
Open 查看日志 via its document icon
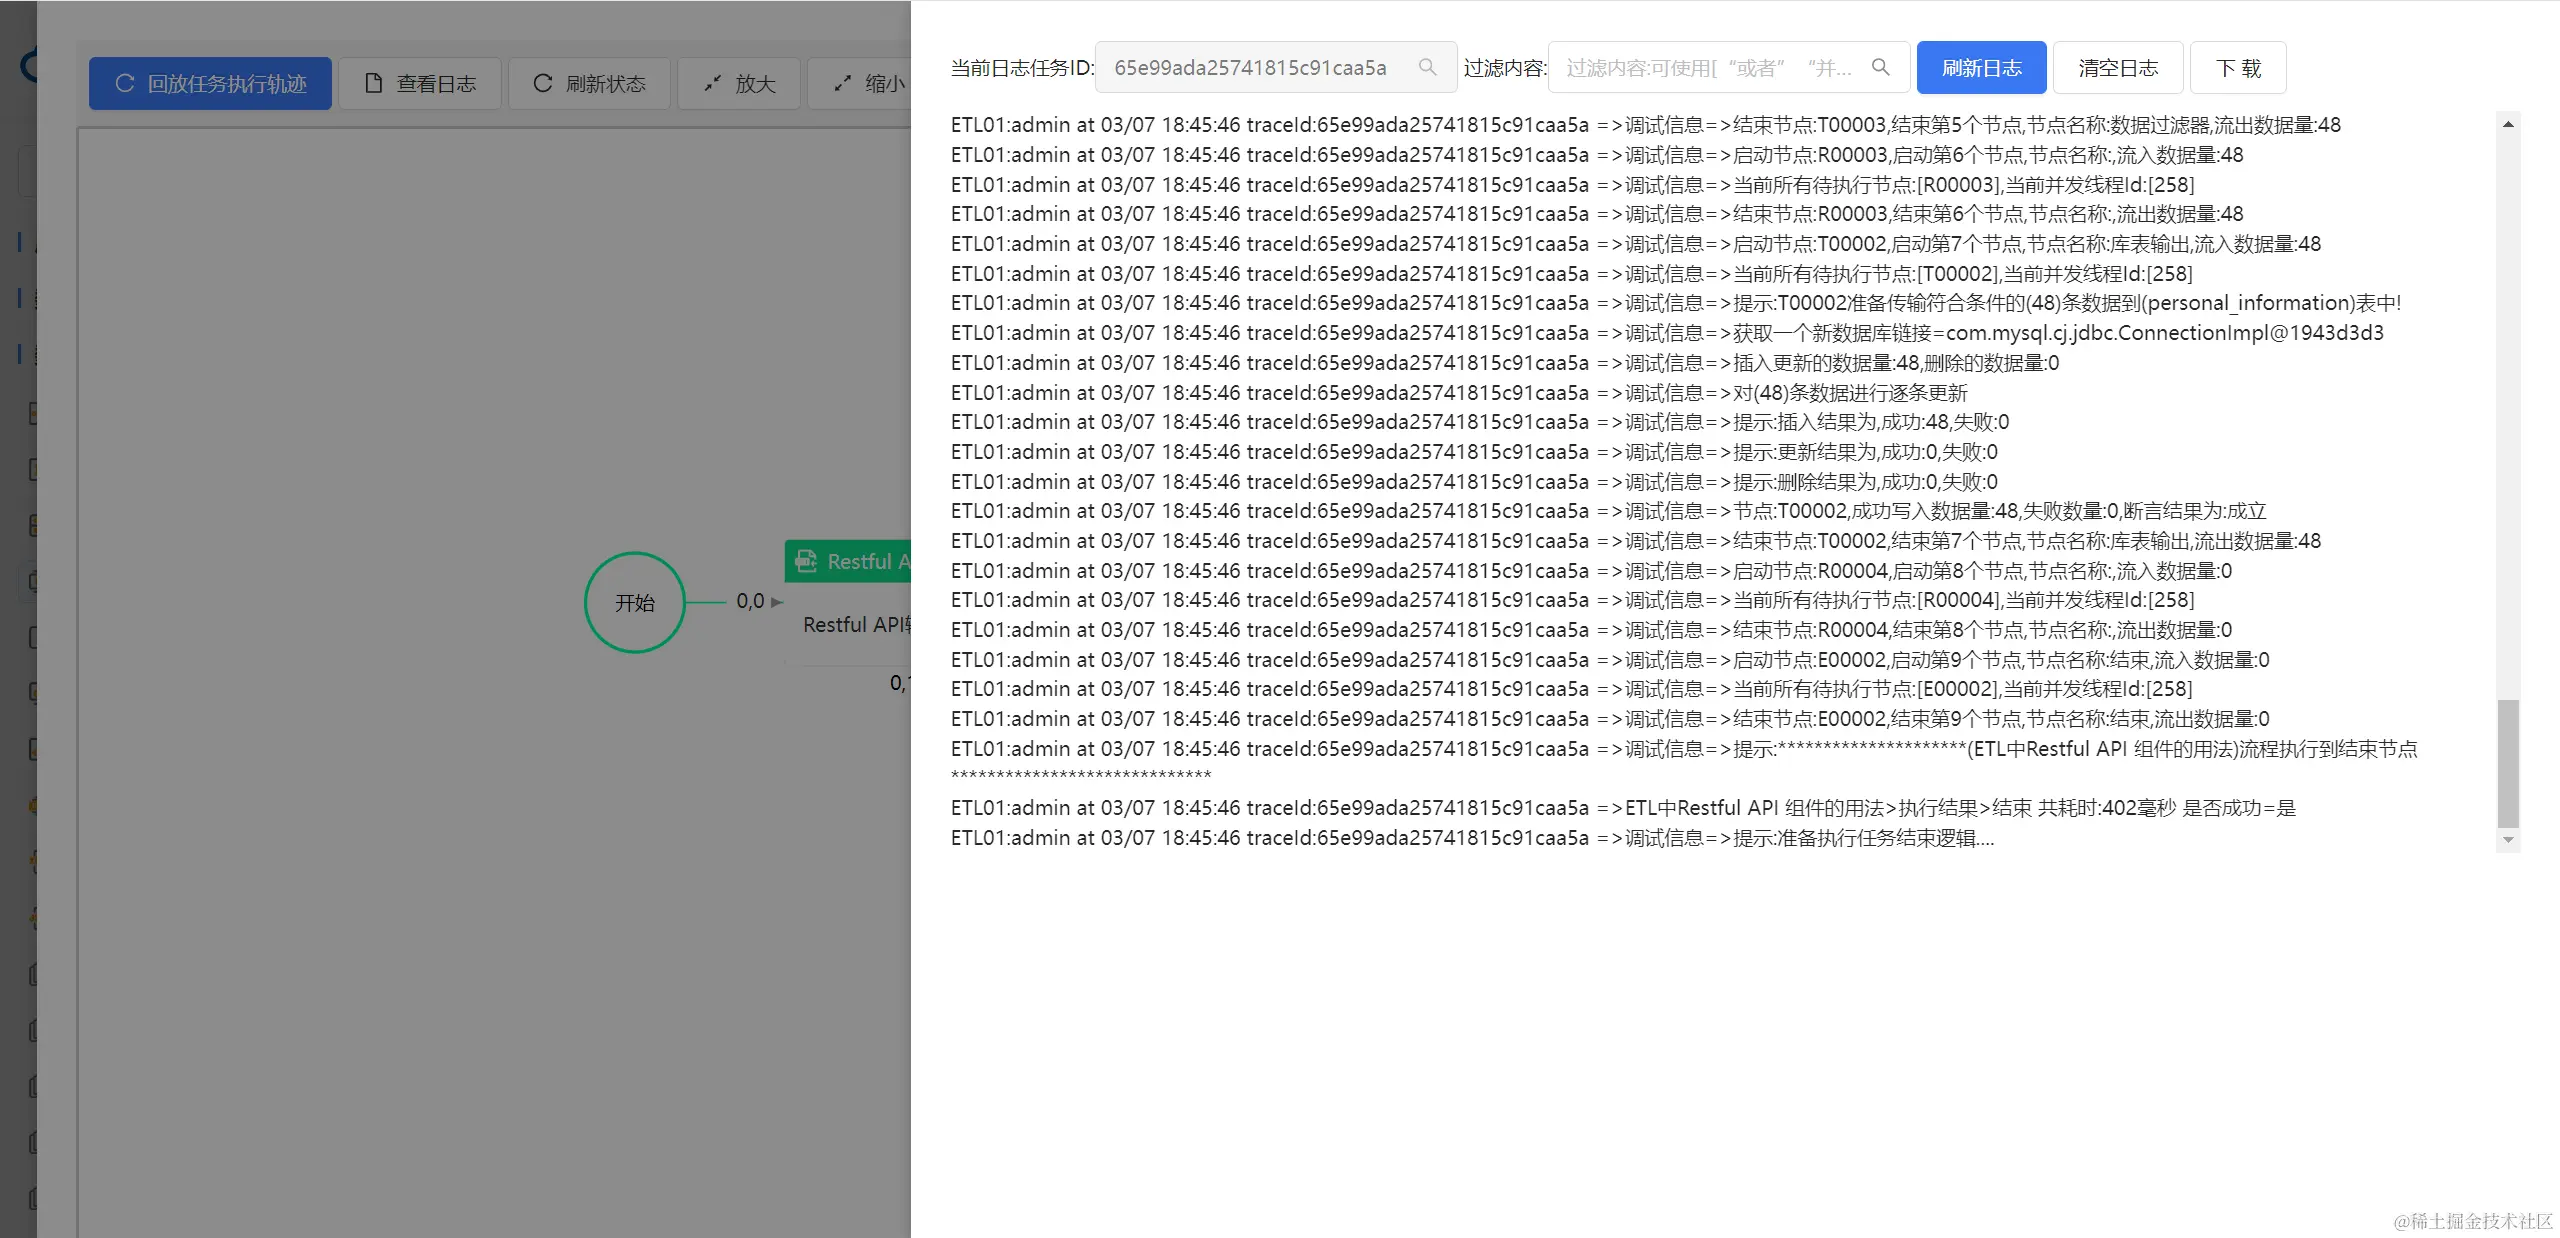[x=374, y=84]
